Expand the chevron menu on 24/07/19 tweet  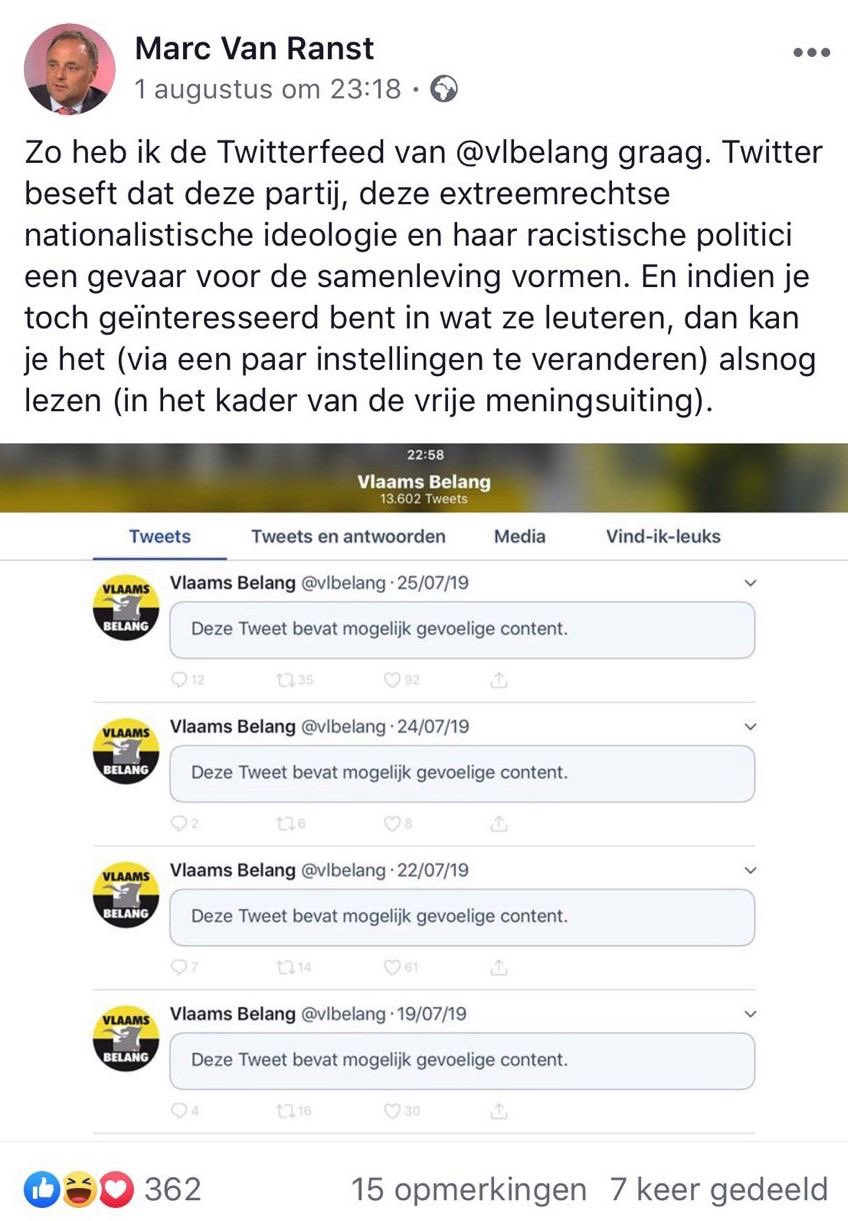point(751,727)
